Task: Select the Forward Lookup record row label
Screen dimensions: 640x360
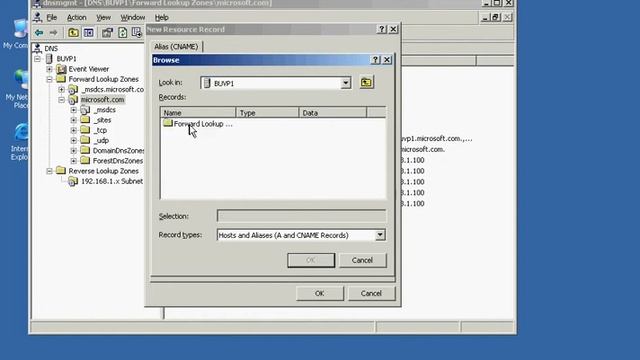Action: click(x=203, y=124)
